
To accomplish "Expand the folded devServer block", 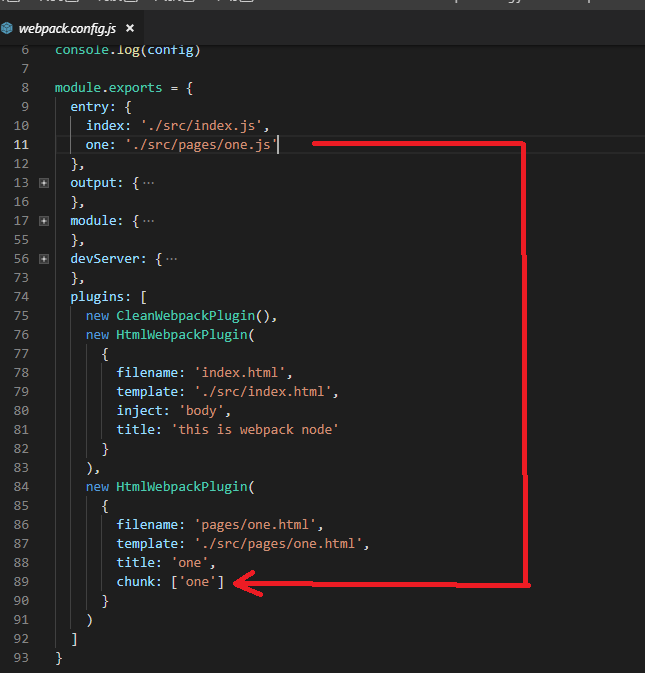I will tap(44, 259).
